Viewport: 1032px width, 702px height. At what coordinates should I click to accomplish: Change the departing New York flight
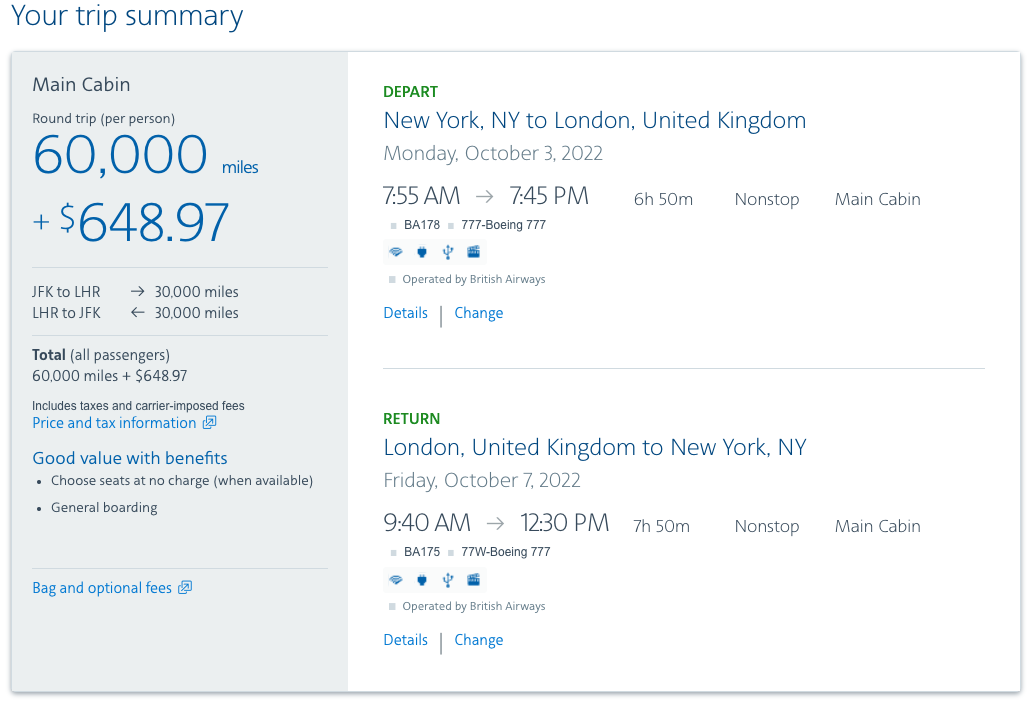[x=478, y=312]
